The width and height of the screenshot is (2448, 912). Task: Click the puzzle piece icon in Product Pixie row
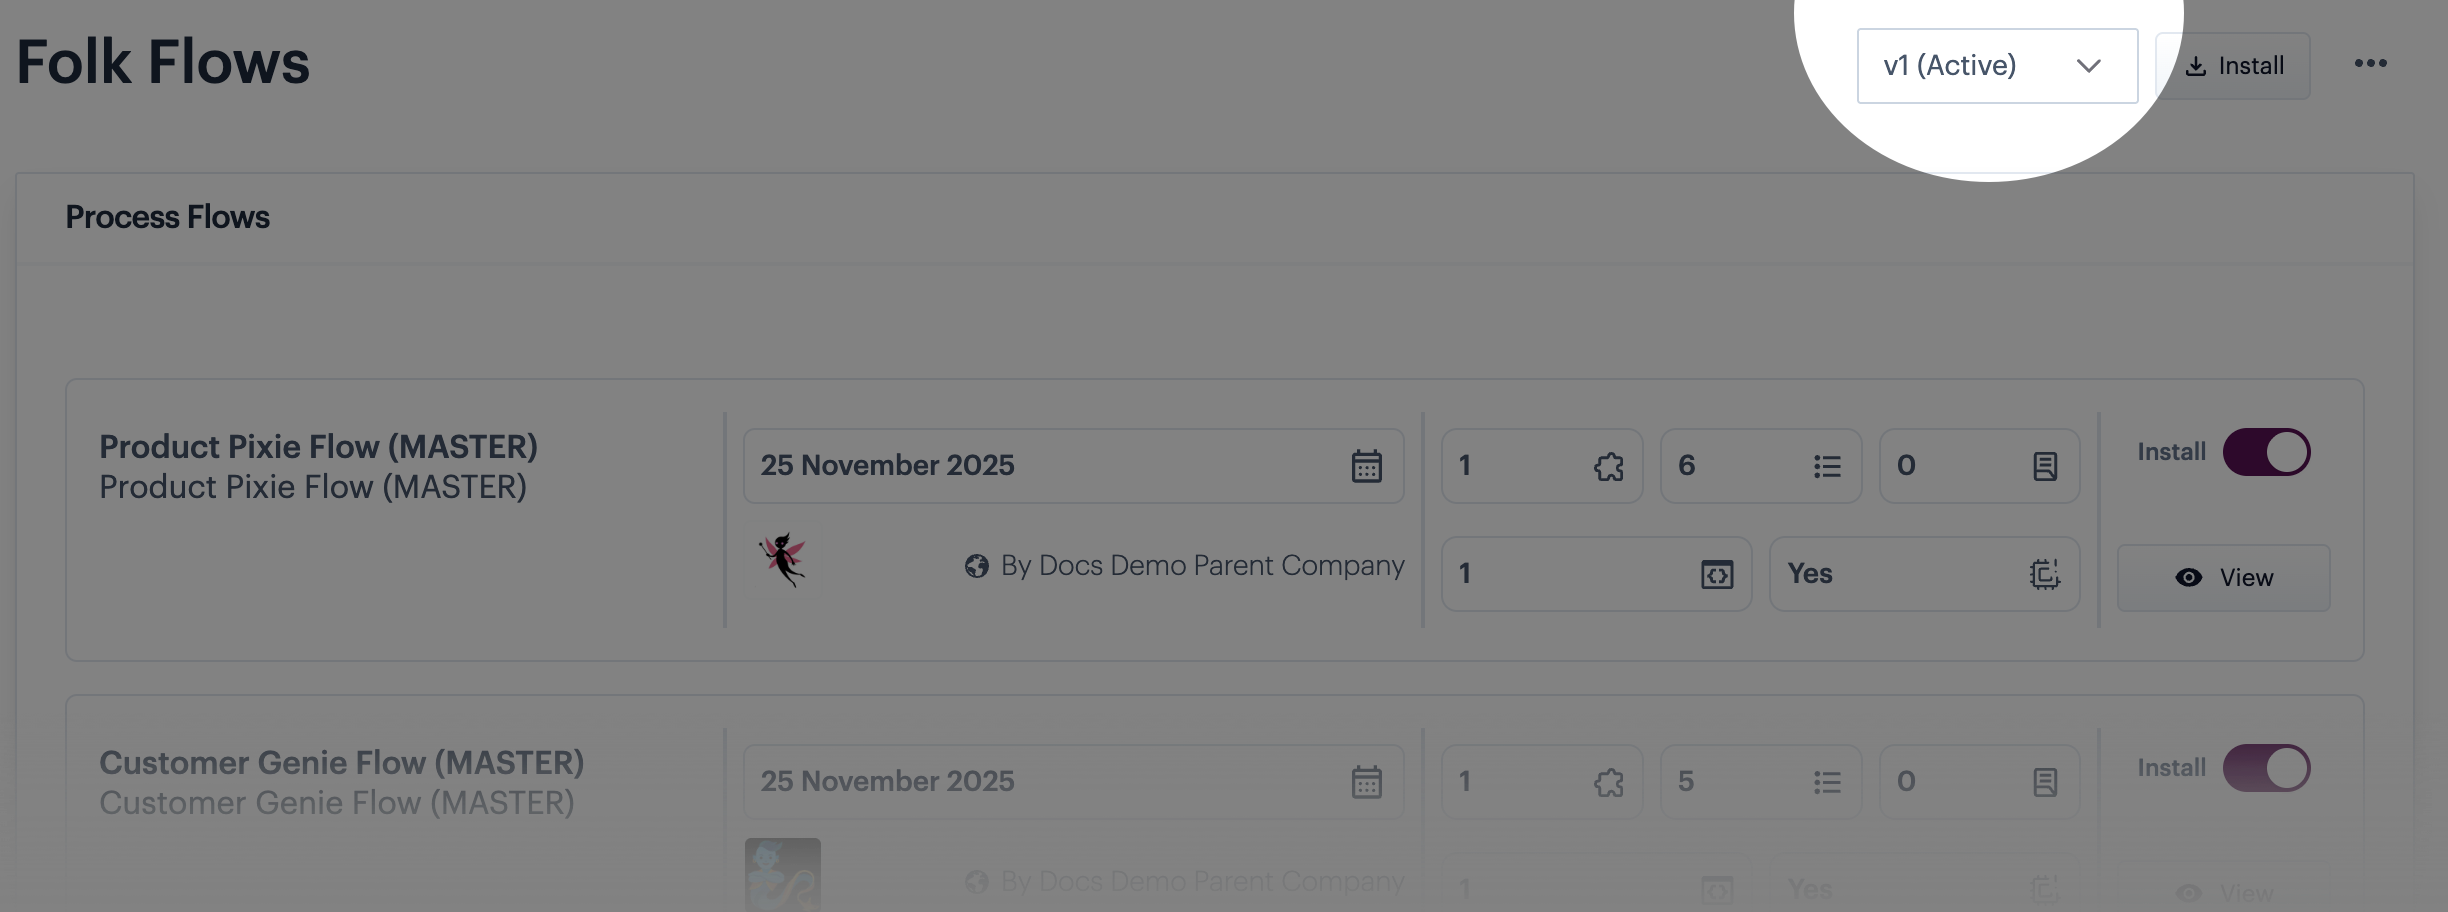(x=1608, y=466)
